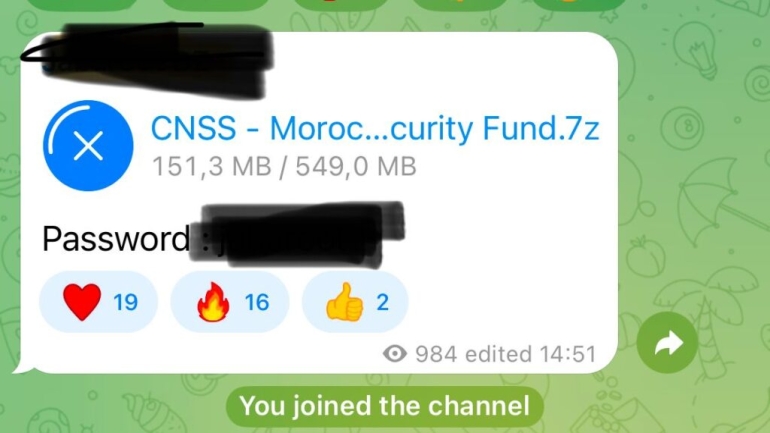Image resolution: width=770 pixels, height=433 pixels.
Task: Toggle the thumbs up reaction
Action: tap(355, 302)
